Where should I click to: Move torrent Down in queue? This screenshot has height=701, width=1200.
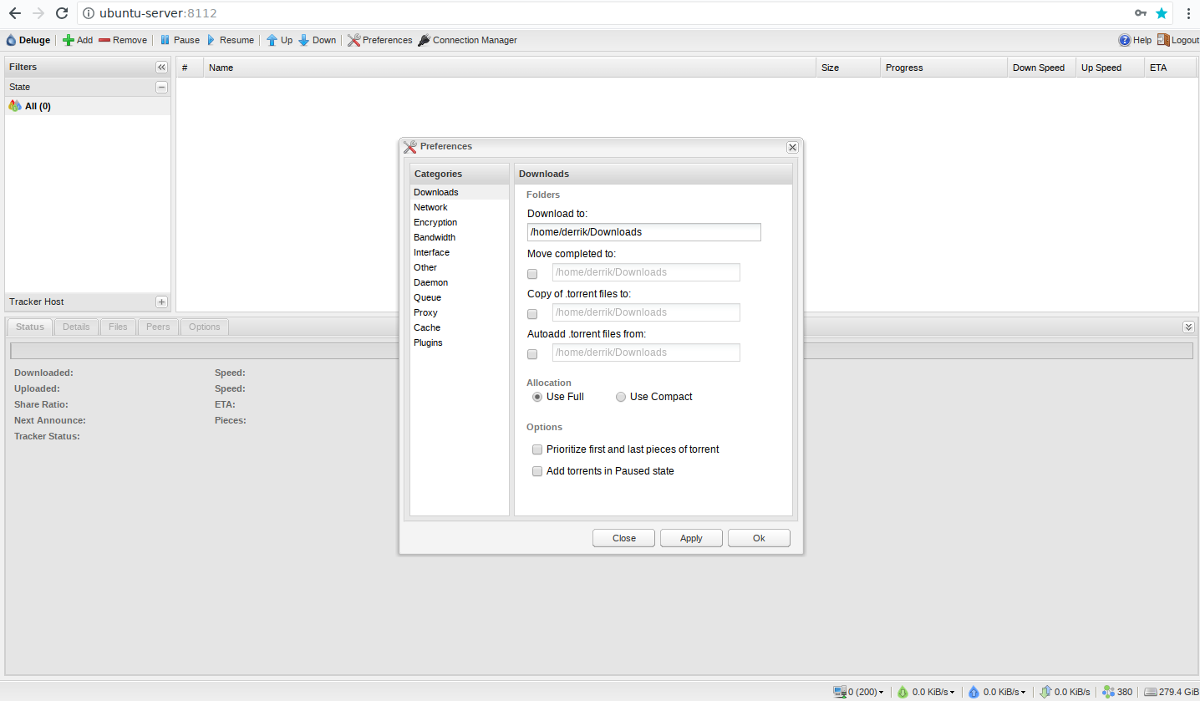317,40
